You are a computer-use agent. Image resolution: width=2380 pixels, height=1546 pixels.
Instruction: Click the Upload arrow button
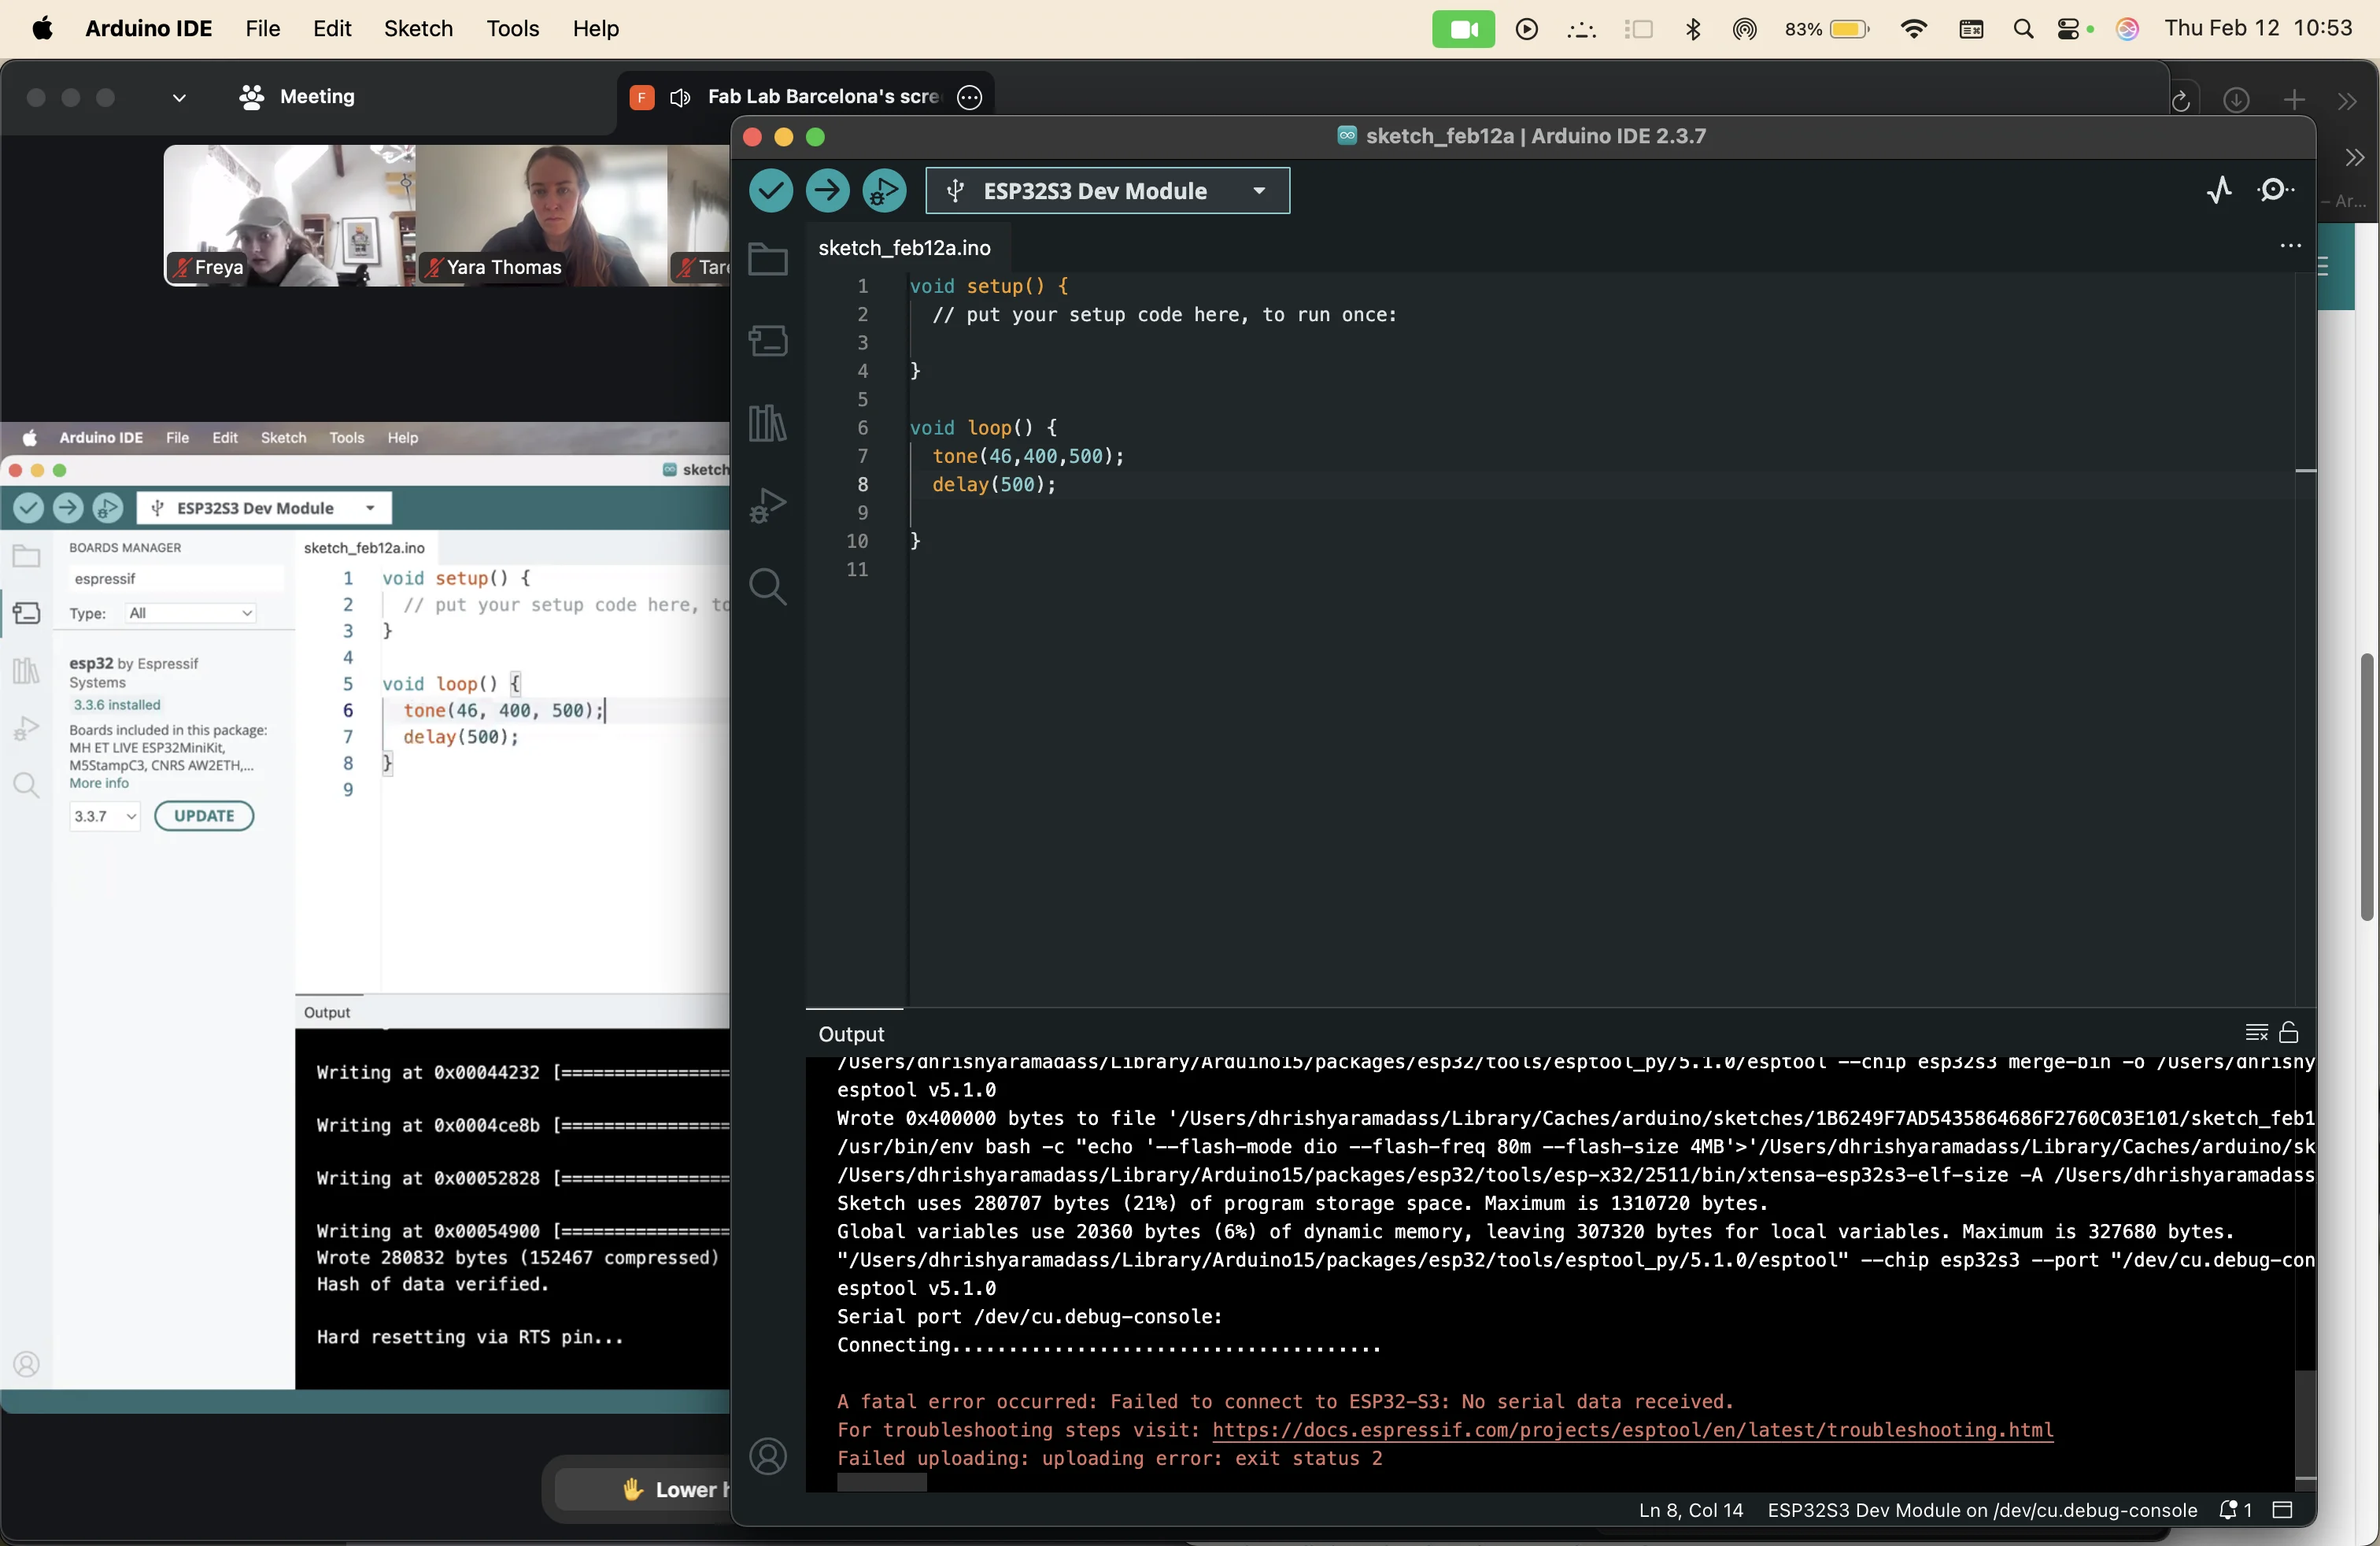(827, 190)
